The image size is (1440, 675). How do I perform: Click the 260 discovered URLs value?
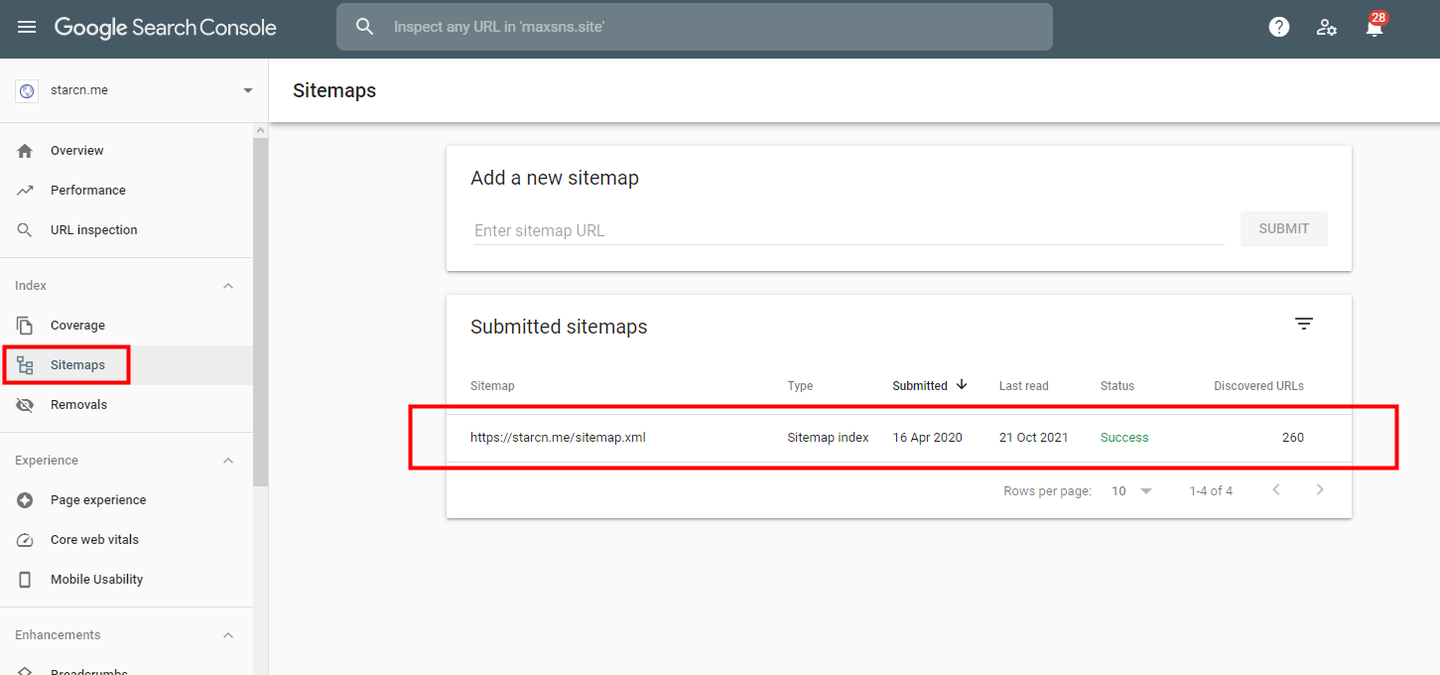pos(1293,438)
